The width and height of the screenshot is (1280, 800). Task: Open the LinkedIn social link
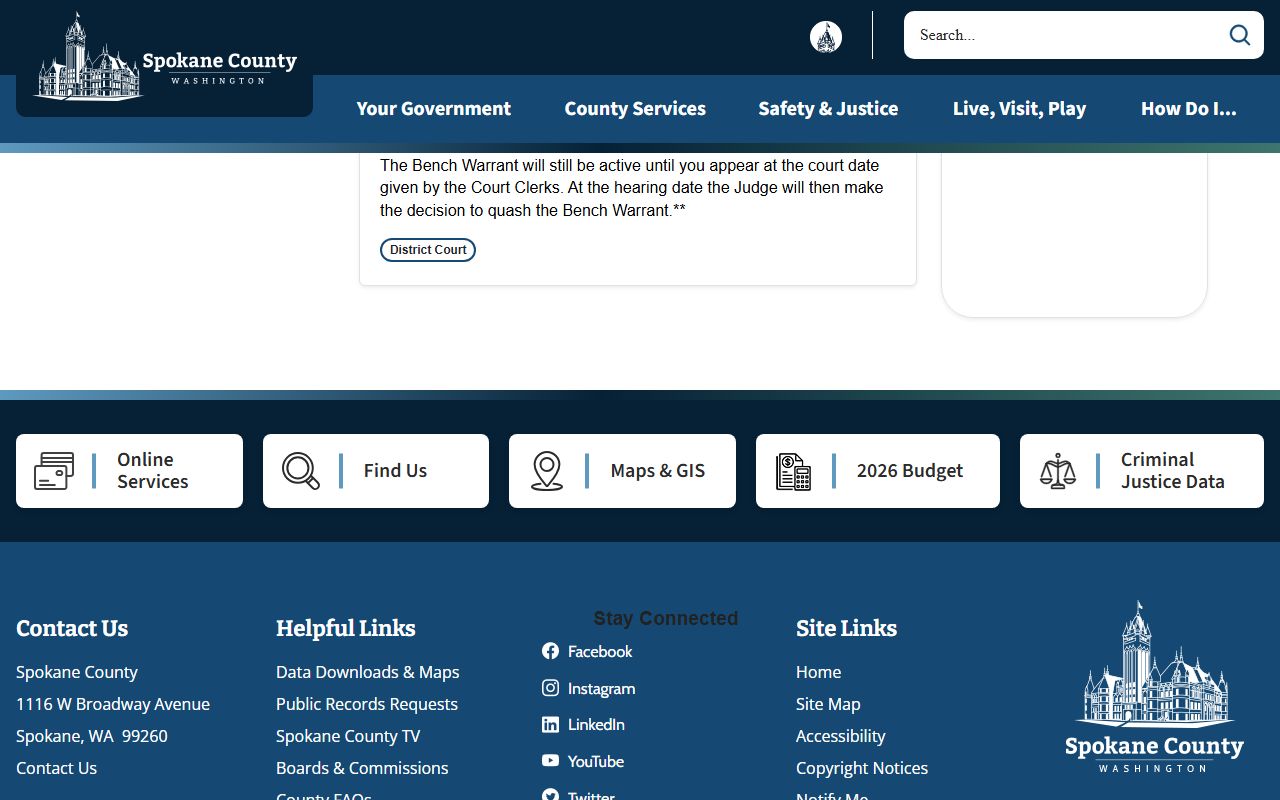(x=583, y=724)
